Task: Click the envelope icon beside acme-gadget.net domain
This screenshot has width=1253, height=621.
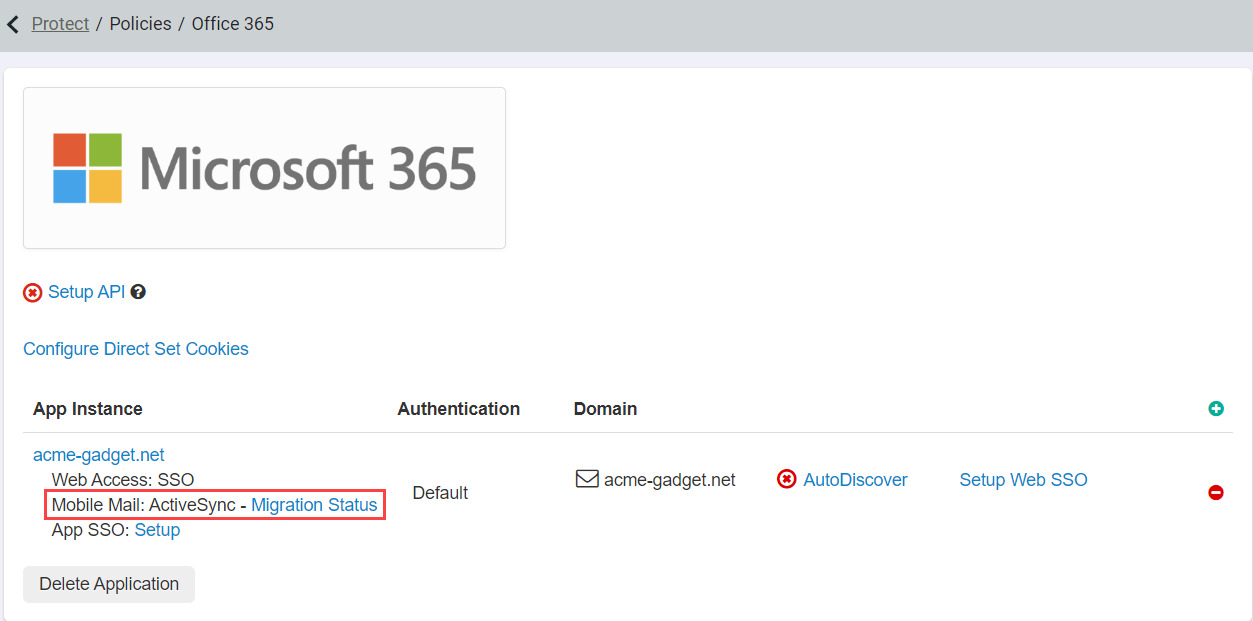Action: (587, 479)
